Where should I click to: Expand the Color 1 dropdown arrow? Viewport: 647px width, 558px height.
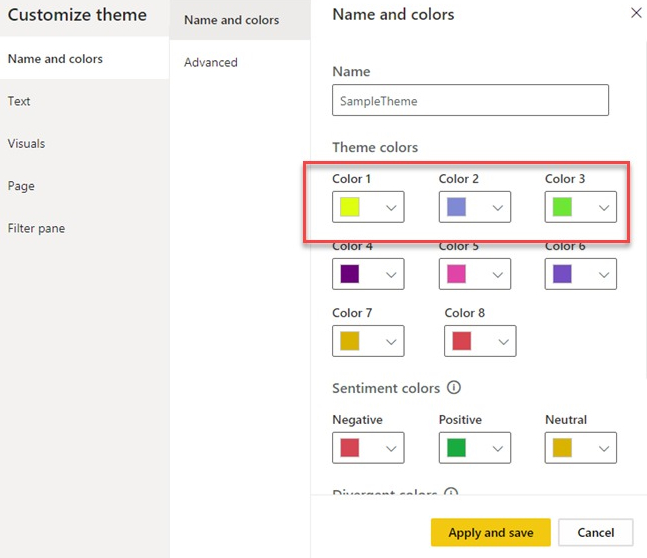392,207
